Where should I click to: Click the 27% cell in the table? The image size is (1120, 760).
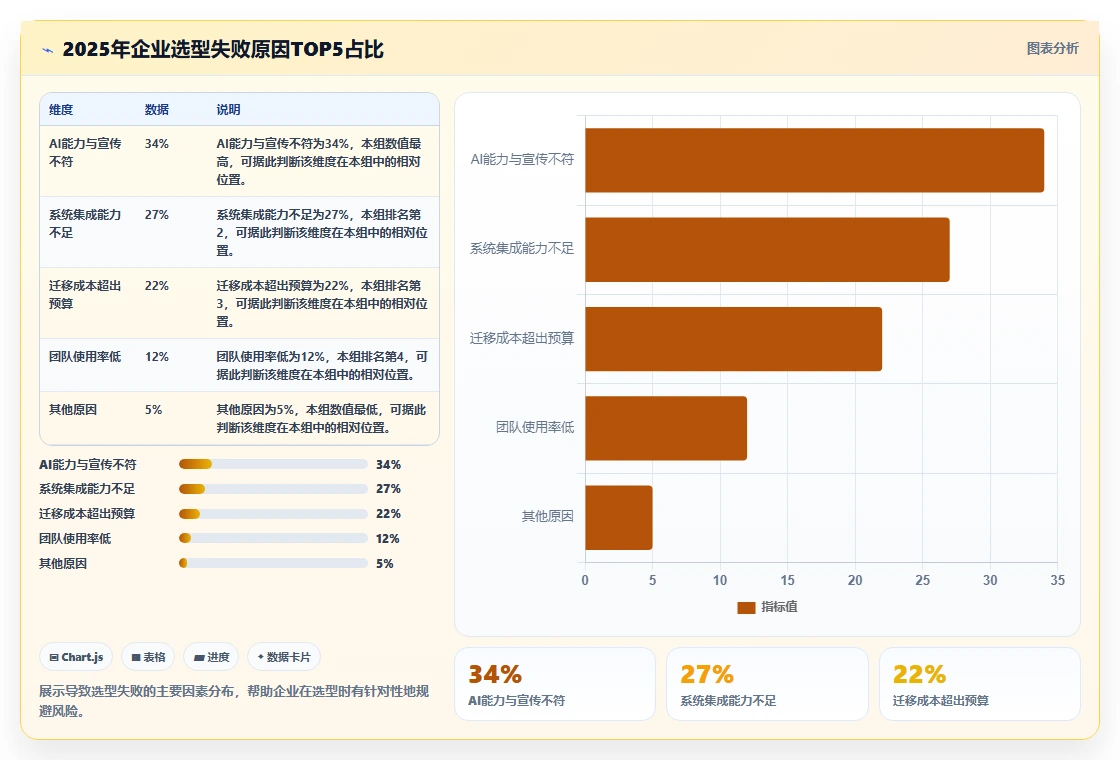pos(156,214)
